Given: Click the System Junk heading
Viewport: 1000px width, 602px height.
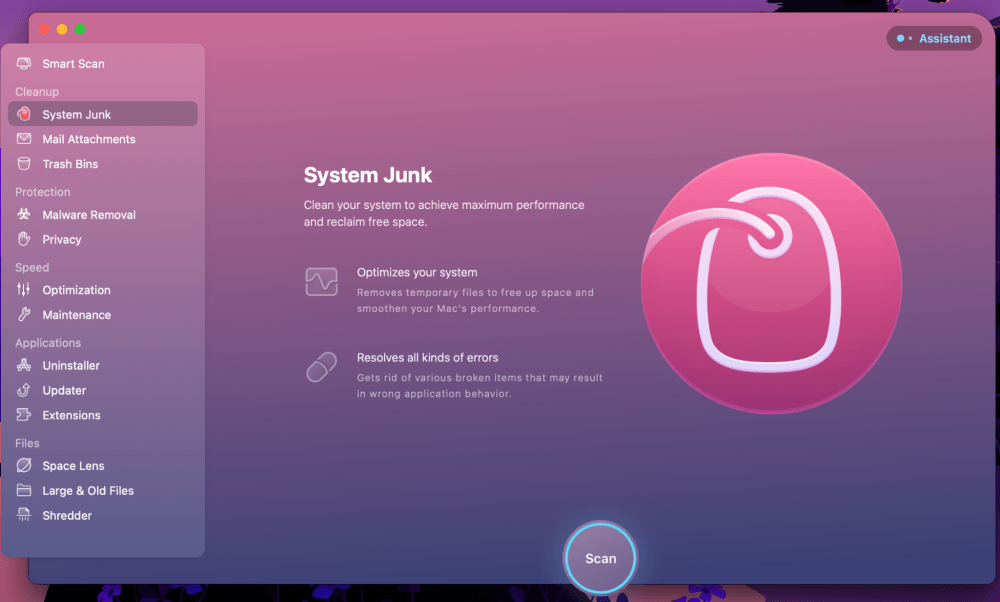Looking at the screenshot, I should tap(367, 175).
